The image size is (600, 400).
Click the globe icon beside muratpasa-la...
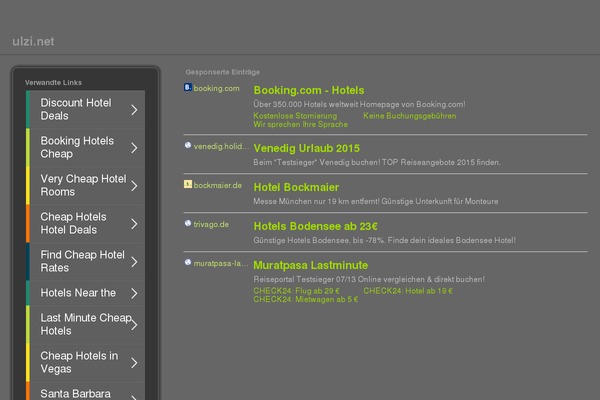(188, 263)
